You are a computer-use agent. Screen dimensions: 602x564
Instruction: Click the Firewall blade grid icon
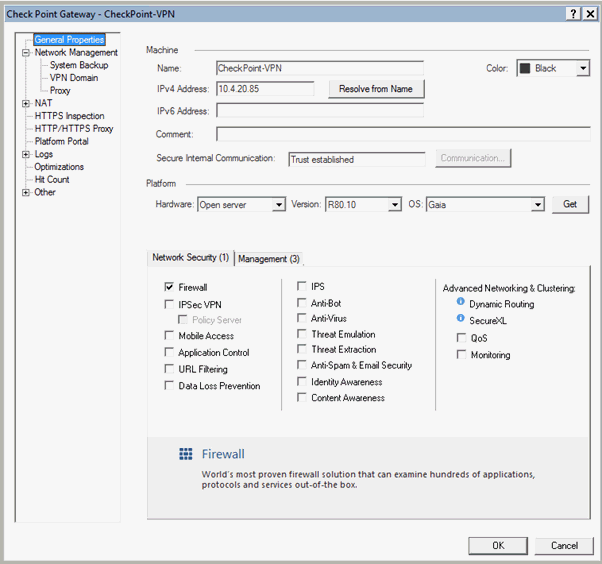coord(186,454)
